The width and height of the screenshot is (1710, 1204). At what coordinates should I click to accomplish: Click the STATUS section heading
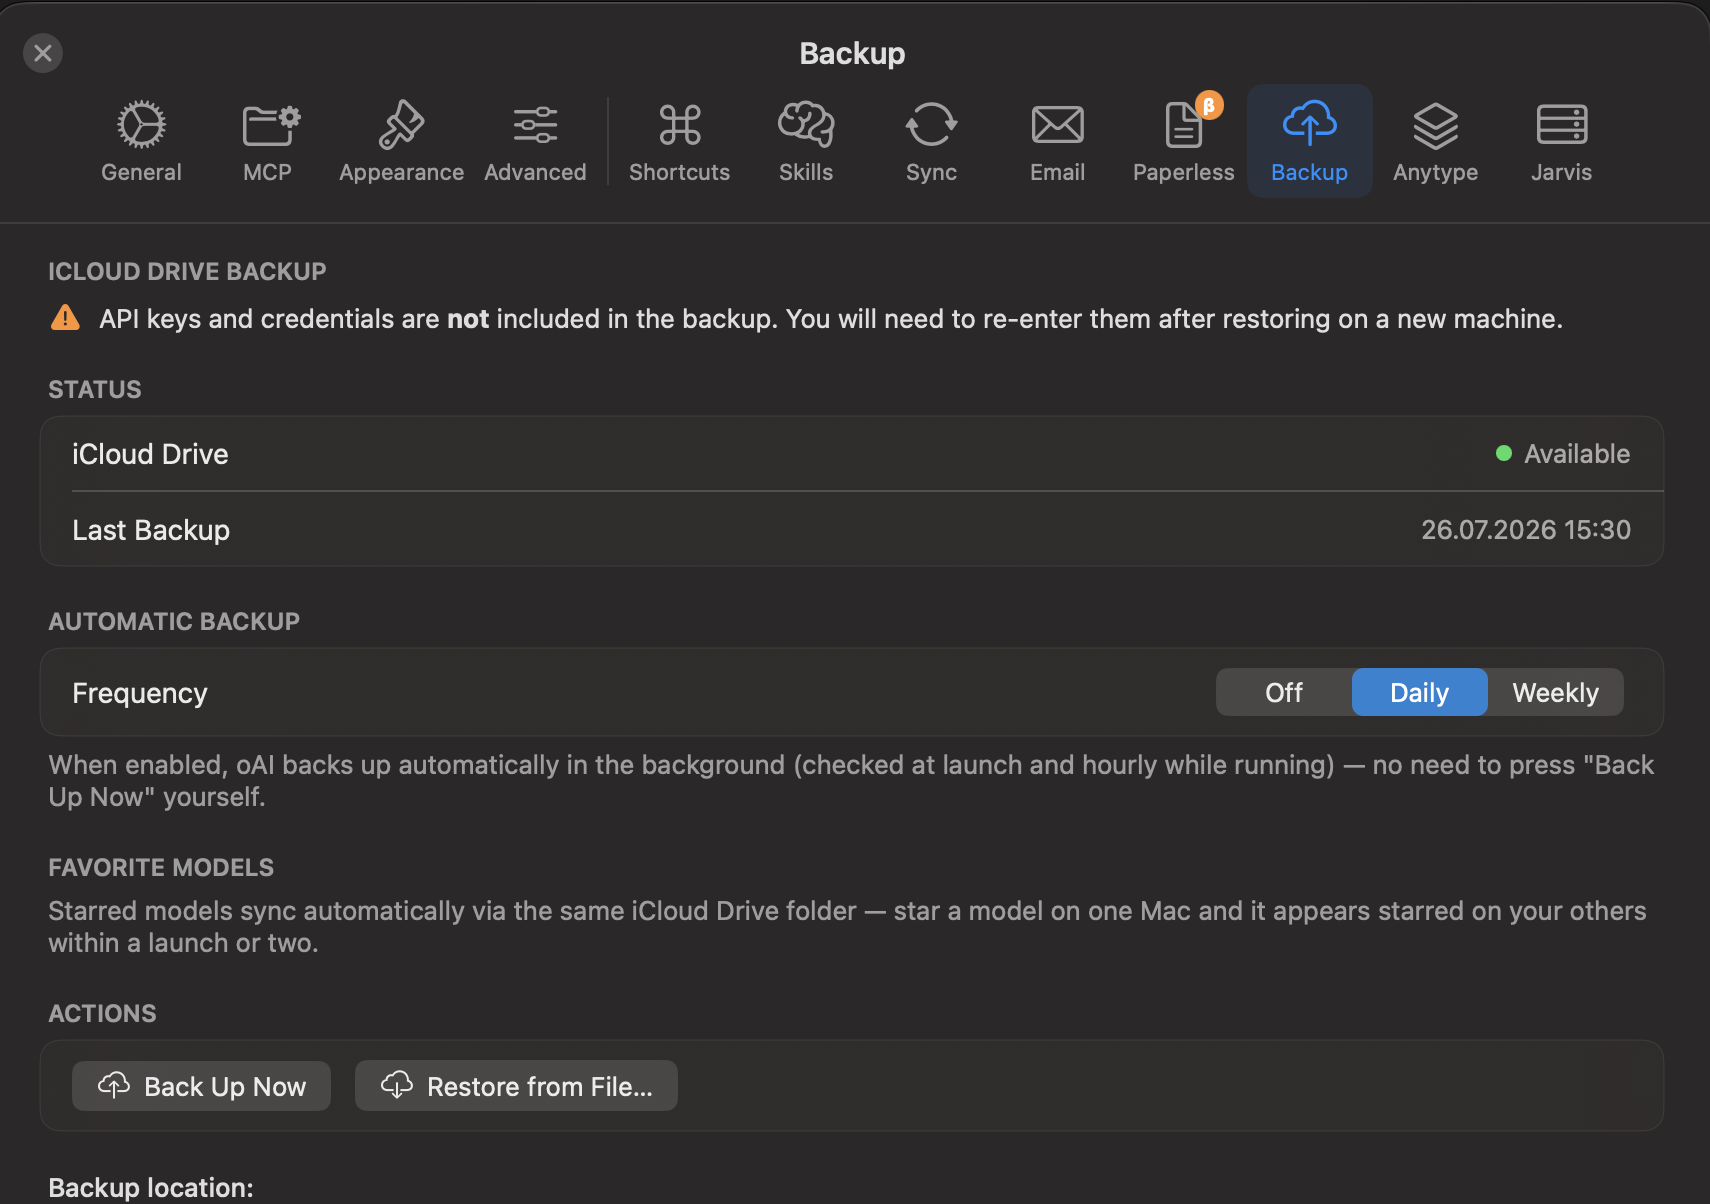tap(95, 390)
